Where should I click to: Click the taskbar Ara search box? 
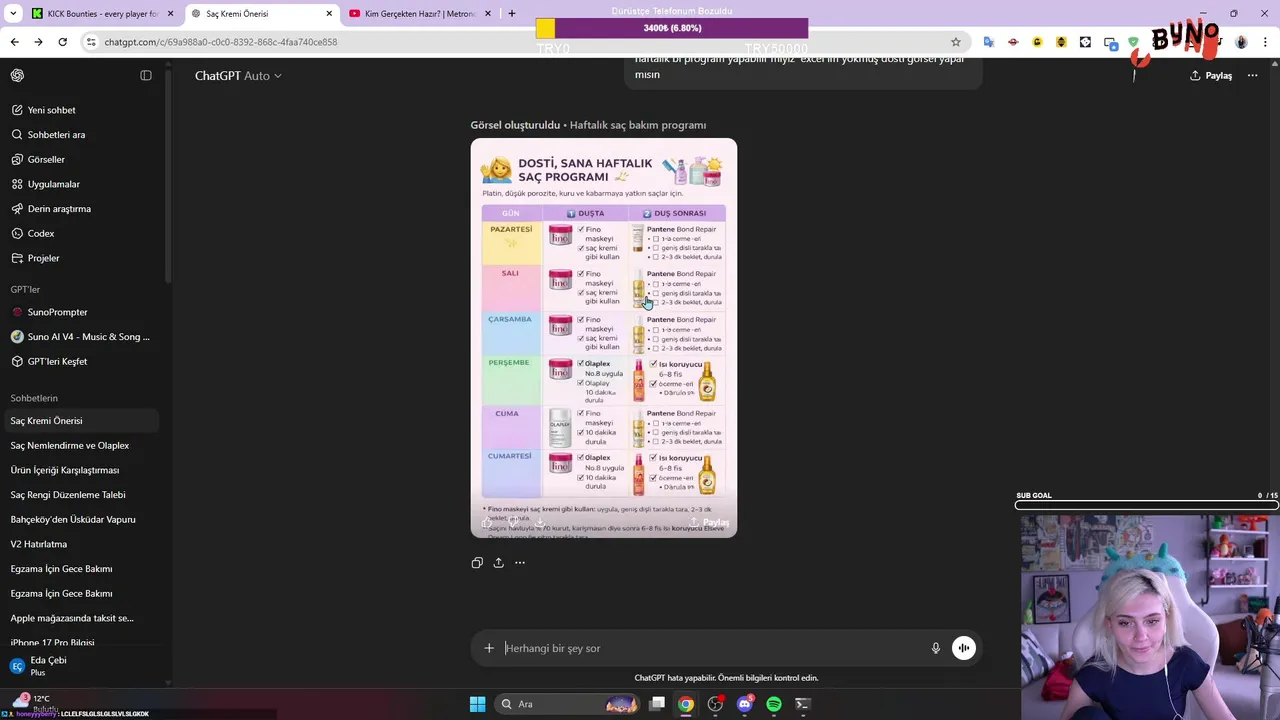point(567,704)
